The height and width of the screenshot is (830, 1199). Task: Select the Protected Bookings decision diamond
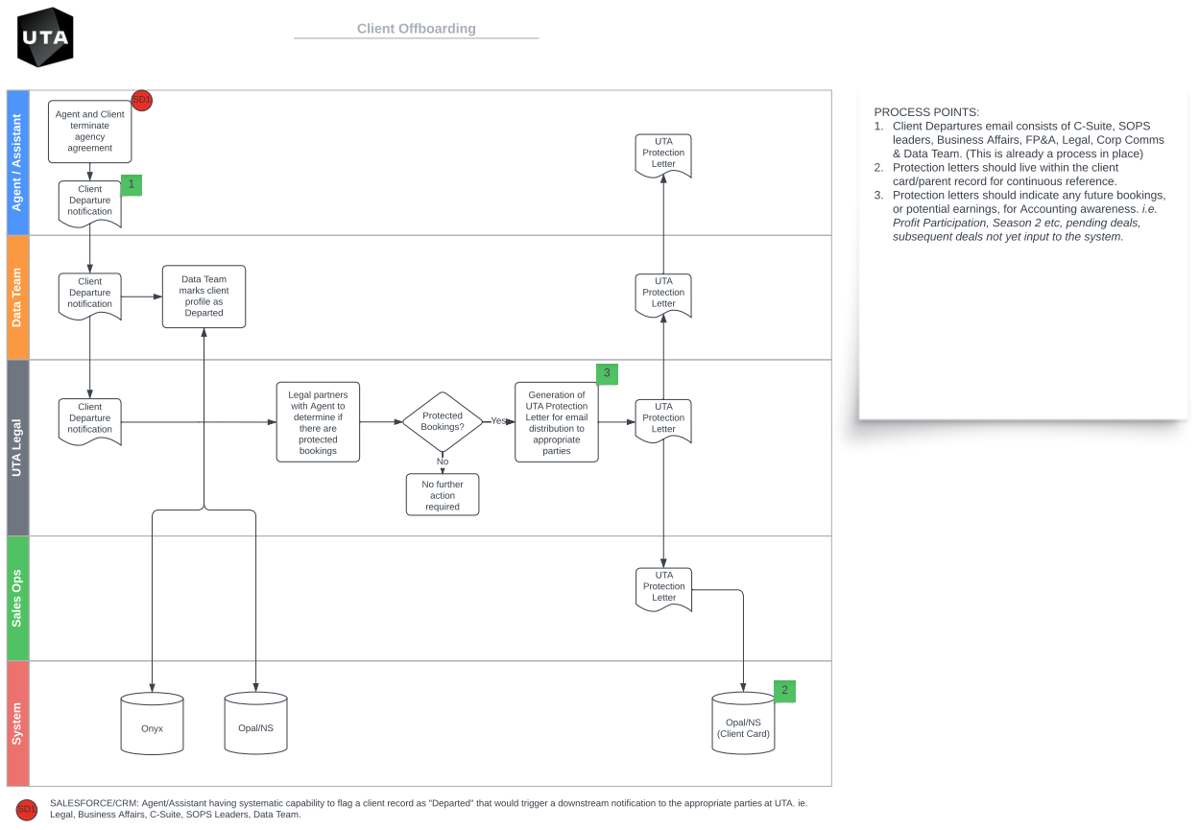point(442,422)
